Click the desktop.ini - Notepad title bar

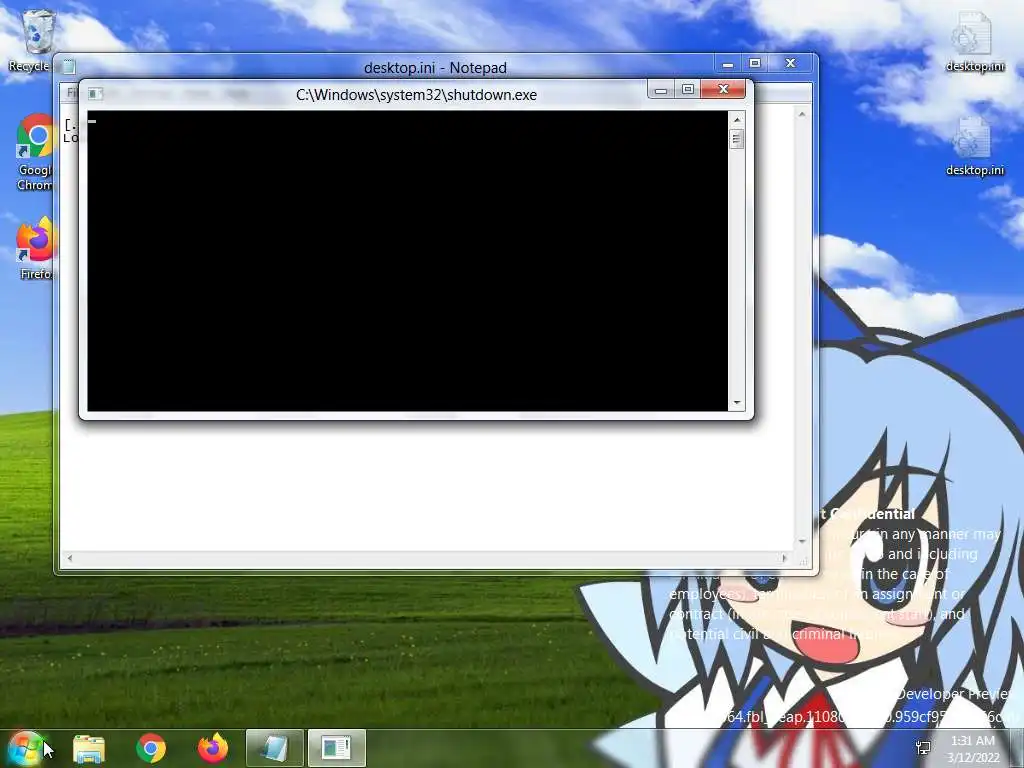435,67
